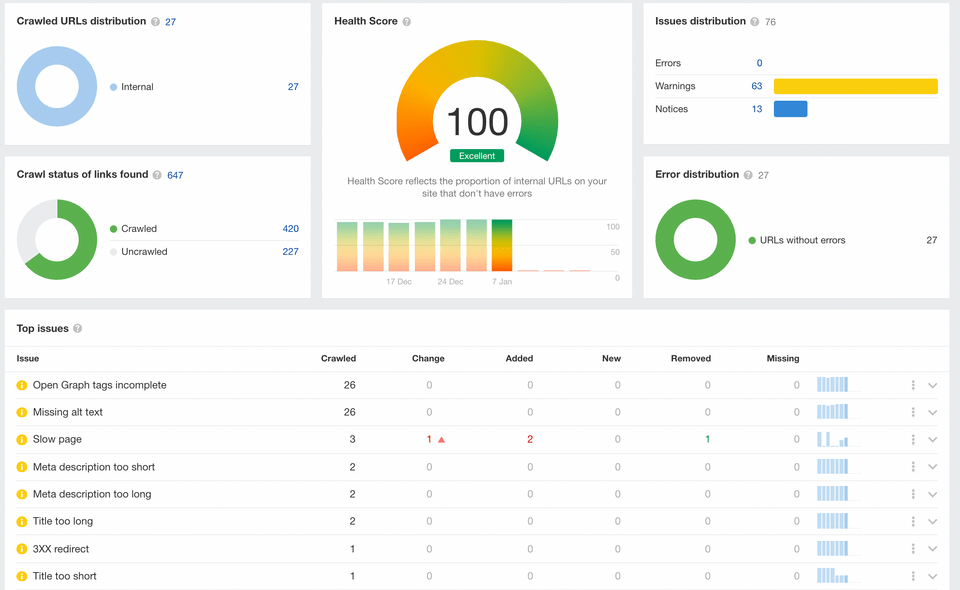Screen dimensions: 960x590
Task: Open the 63 Warnings count link
Action: pyautogui.click(x=757, y=87)
